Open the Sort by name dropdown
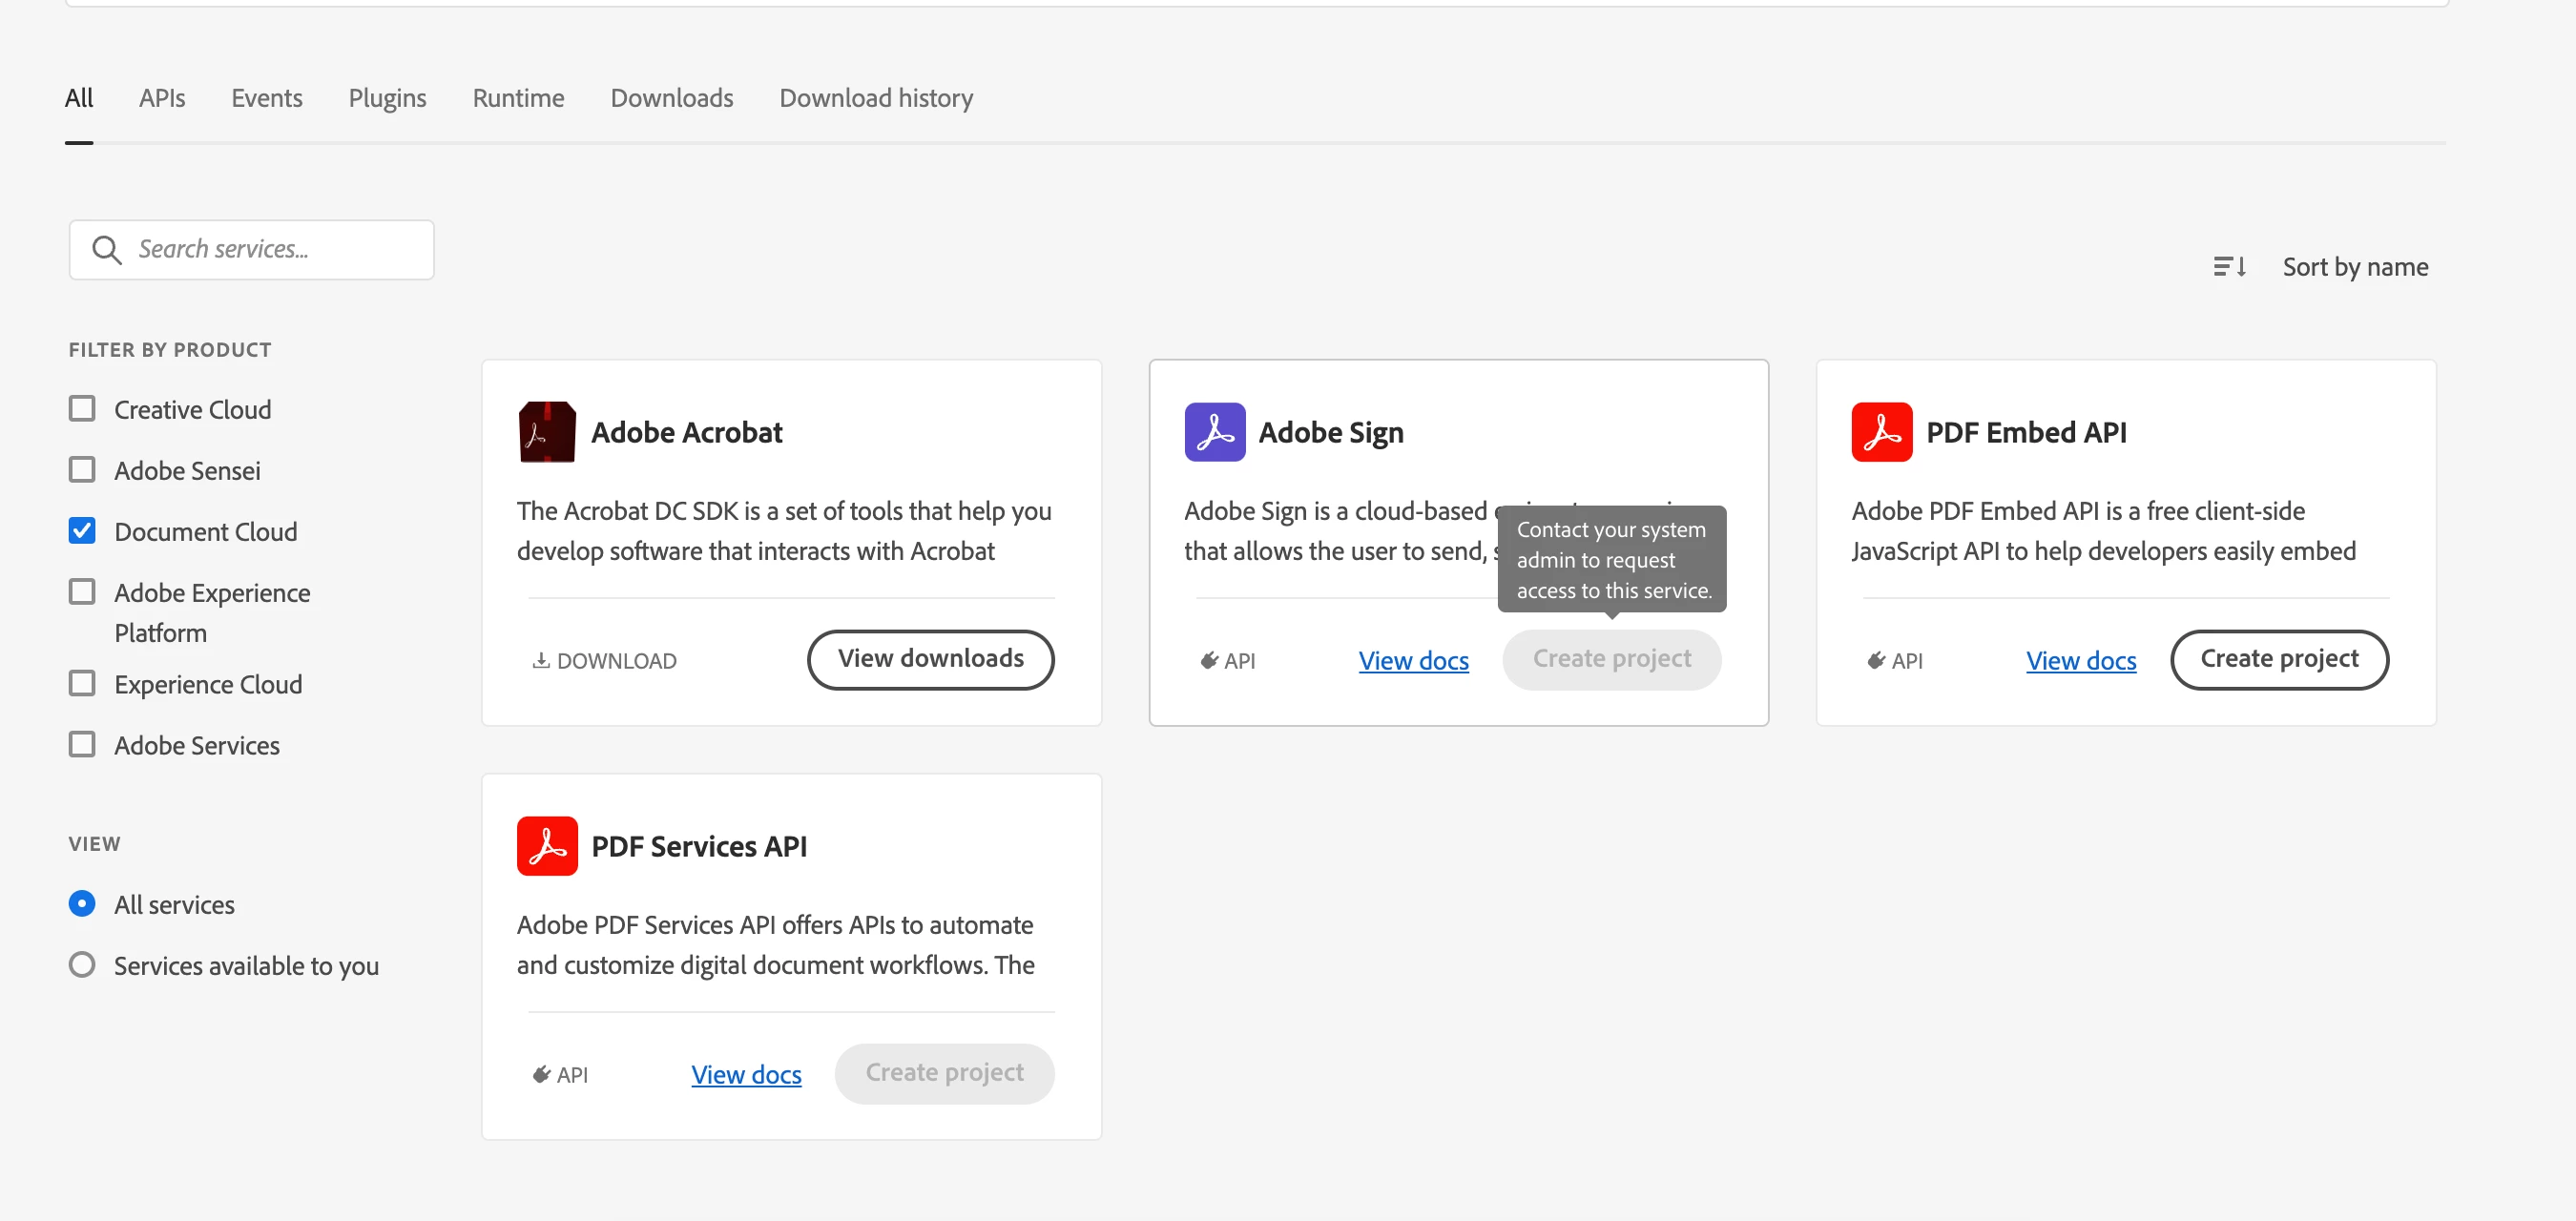Image resolution: width=2576 pixels, height=1221 pixels. coord(2354,267)
